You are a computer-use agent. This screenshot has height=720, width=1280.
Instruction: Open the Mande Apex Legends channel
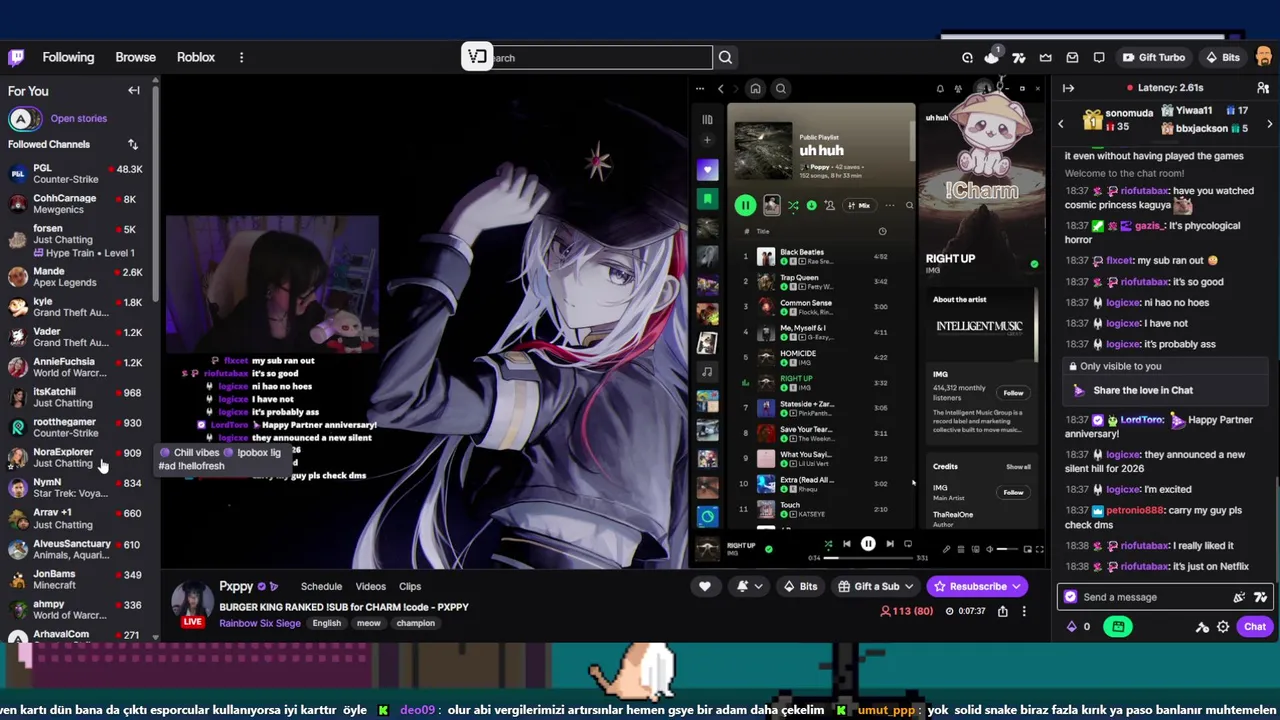pyautogui.click(x=77, y=277)
